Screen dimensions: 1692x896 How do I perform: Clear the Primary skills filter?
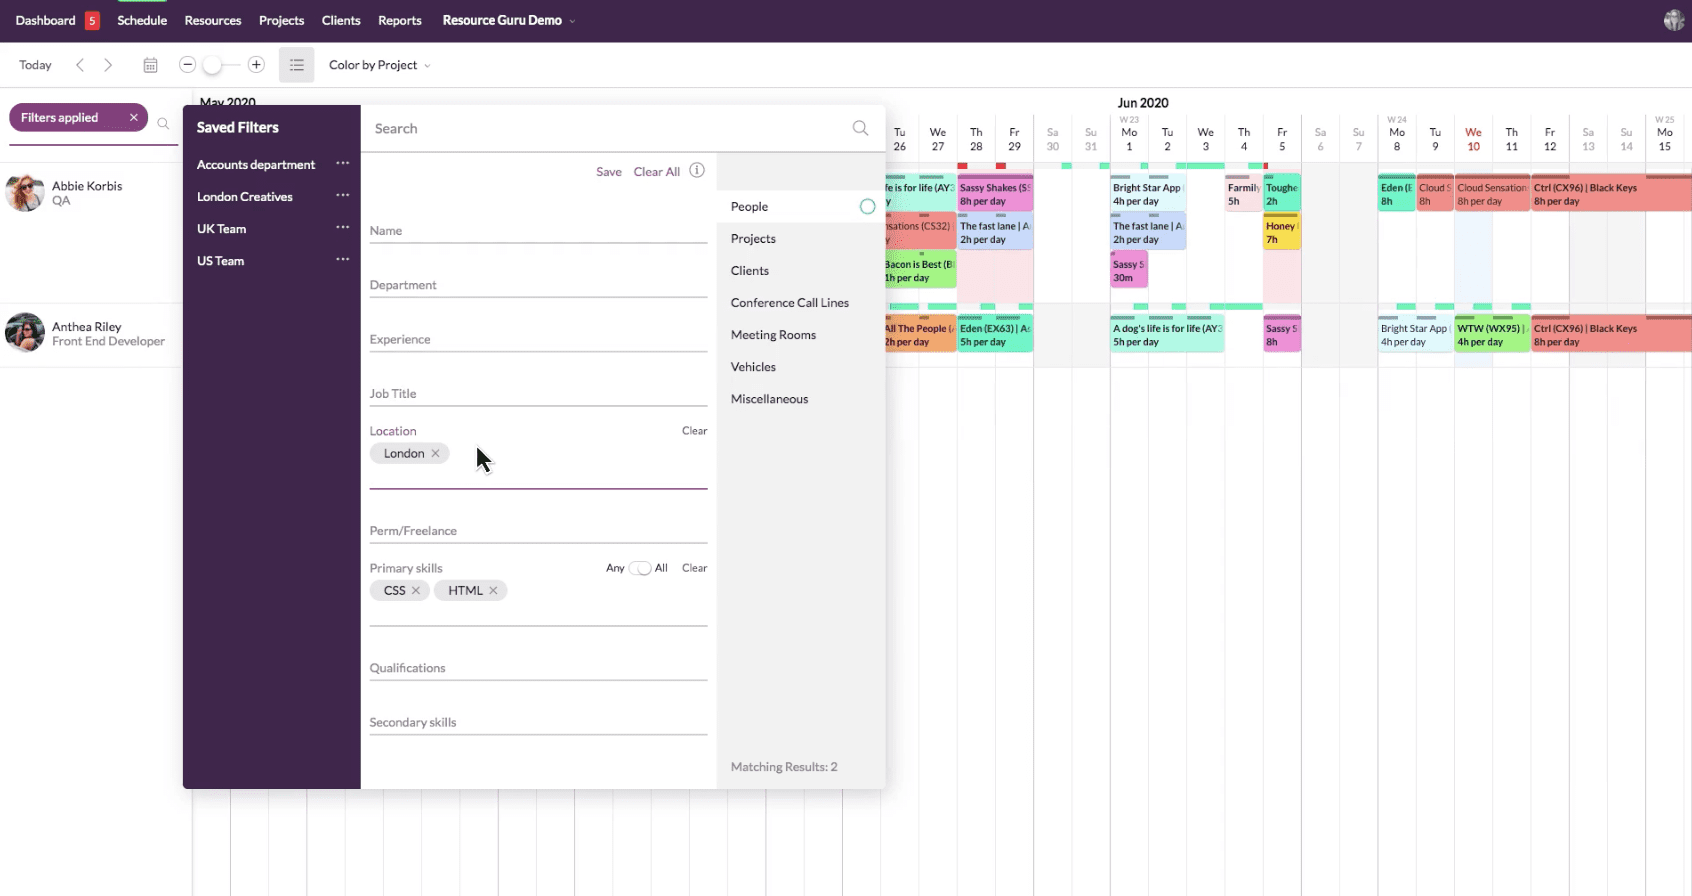coord(694,568)
